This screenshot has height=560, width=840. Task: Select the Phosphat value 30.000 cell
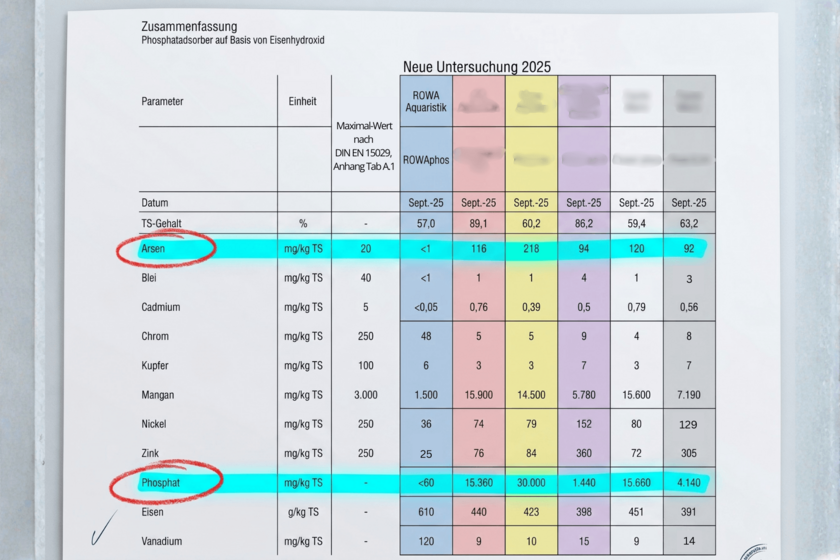[531, 483]
